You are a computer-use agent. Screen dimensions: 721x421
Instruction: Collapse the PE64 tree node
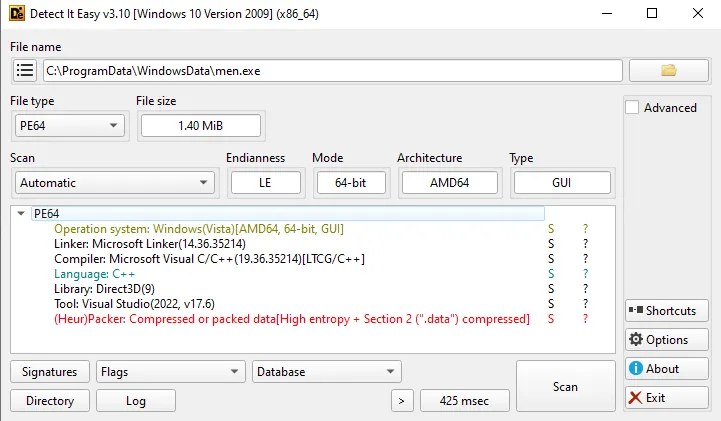[21, 213]
